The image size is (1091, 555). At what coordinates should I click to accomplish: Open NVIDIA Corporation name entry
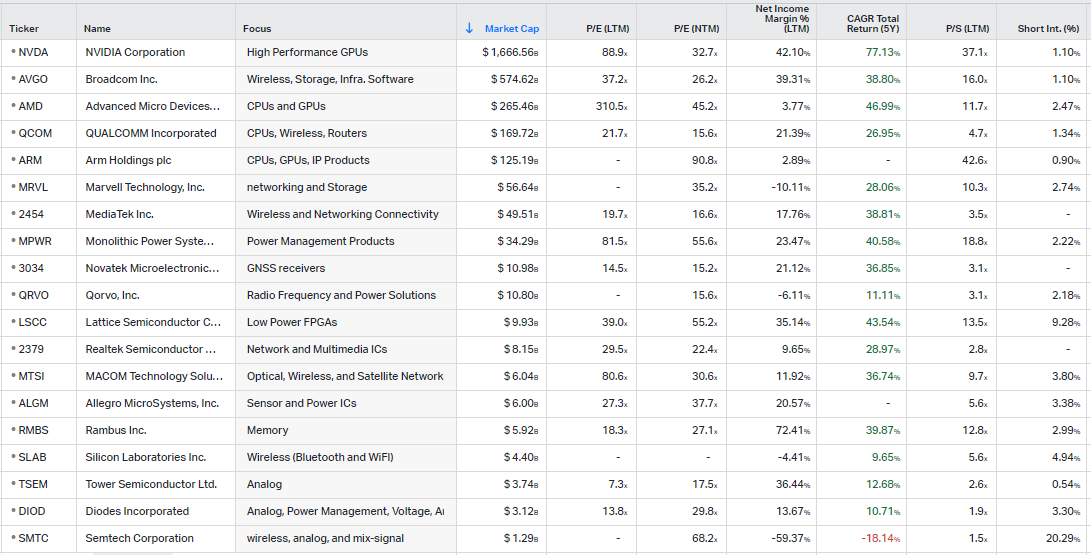[x=135, y=52]
